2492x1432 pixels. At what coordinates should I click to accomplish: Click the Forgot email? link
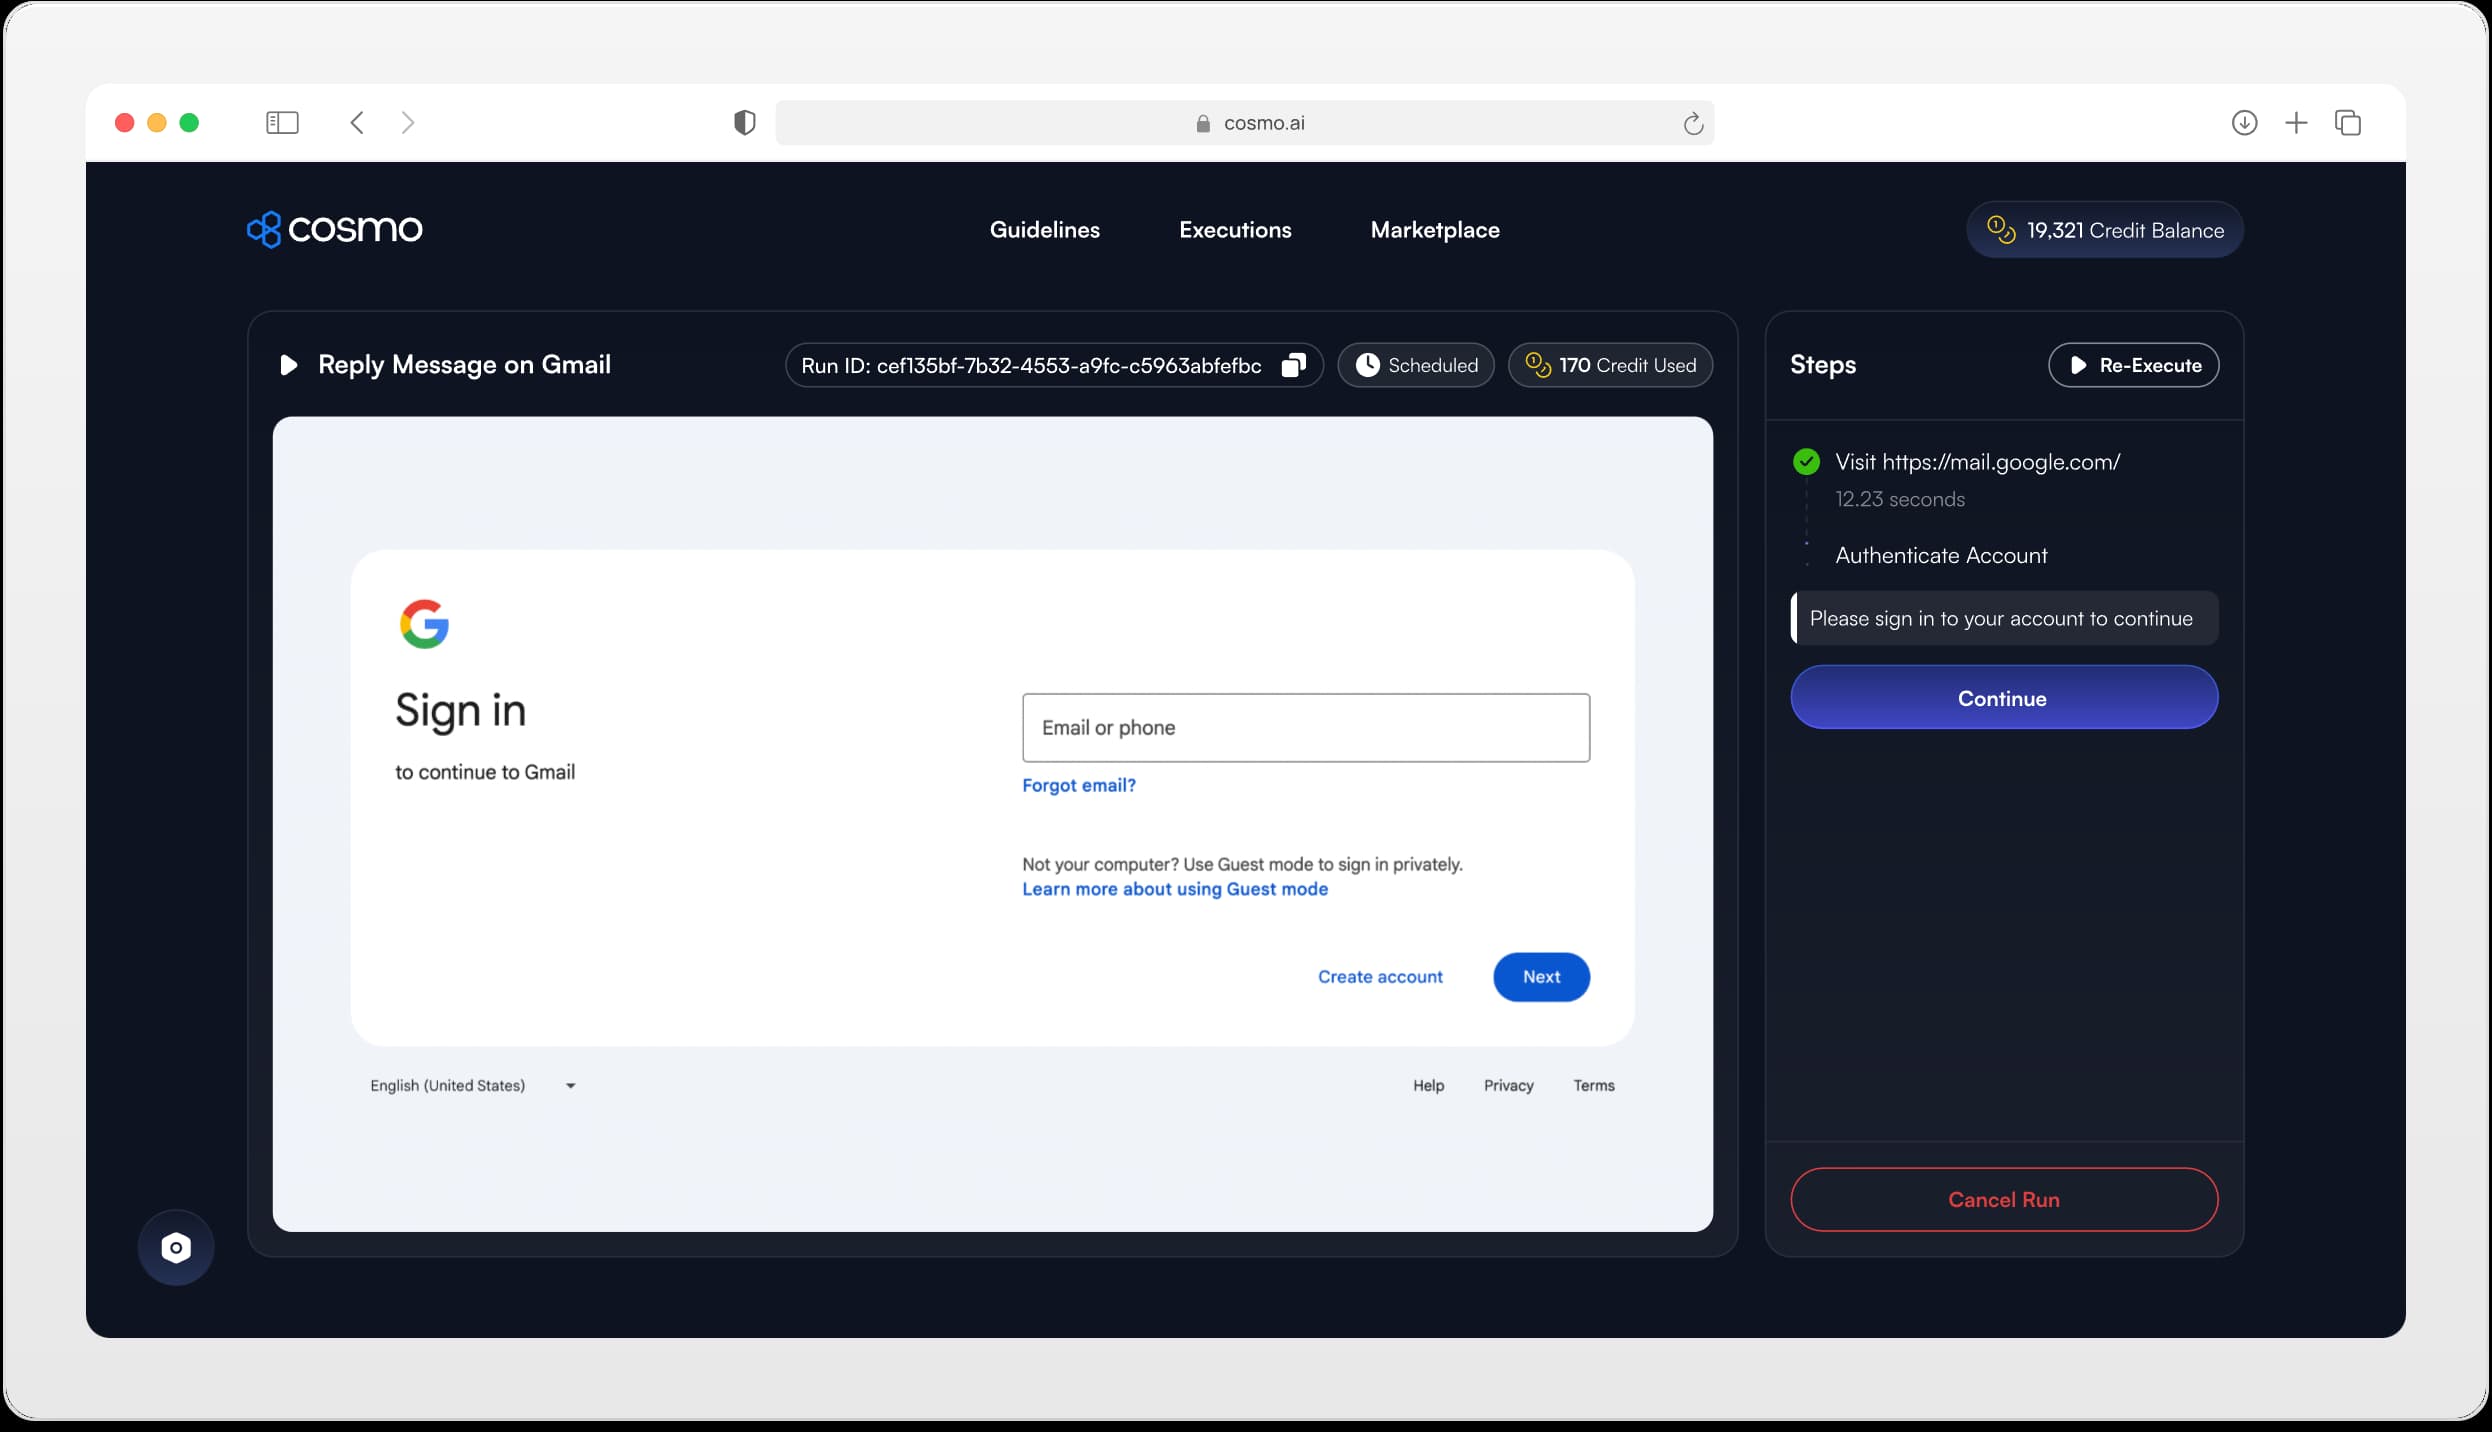[x=1078, y=785]
